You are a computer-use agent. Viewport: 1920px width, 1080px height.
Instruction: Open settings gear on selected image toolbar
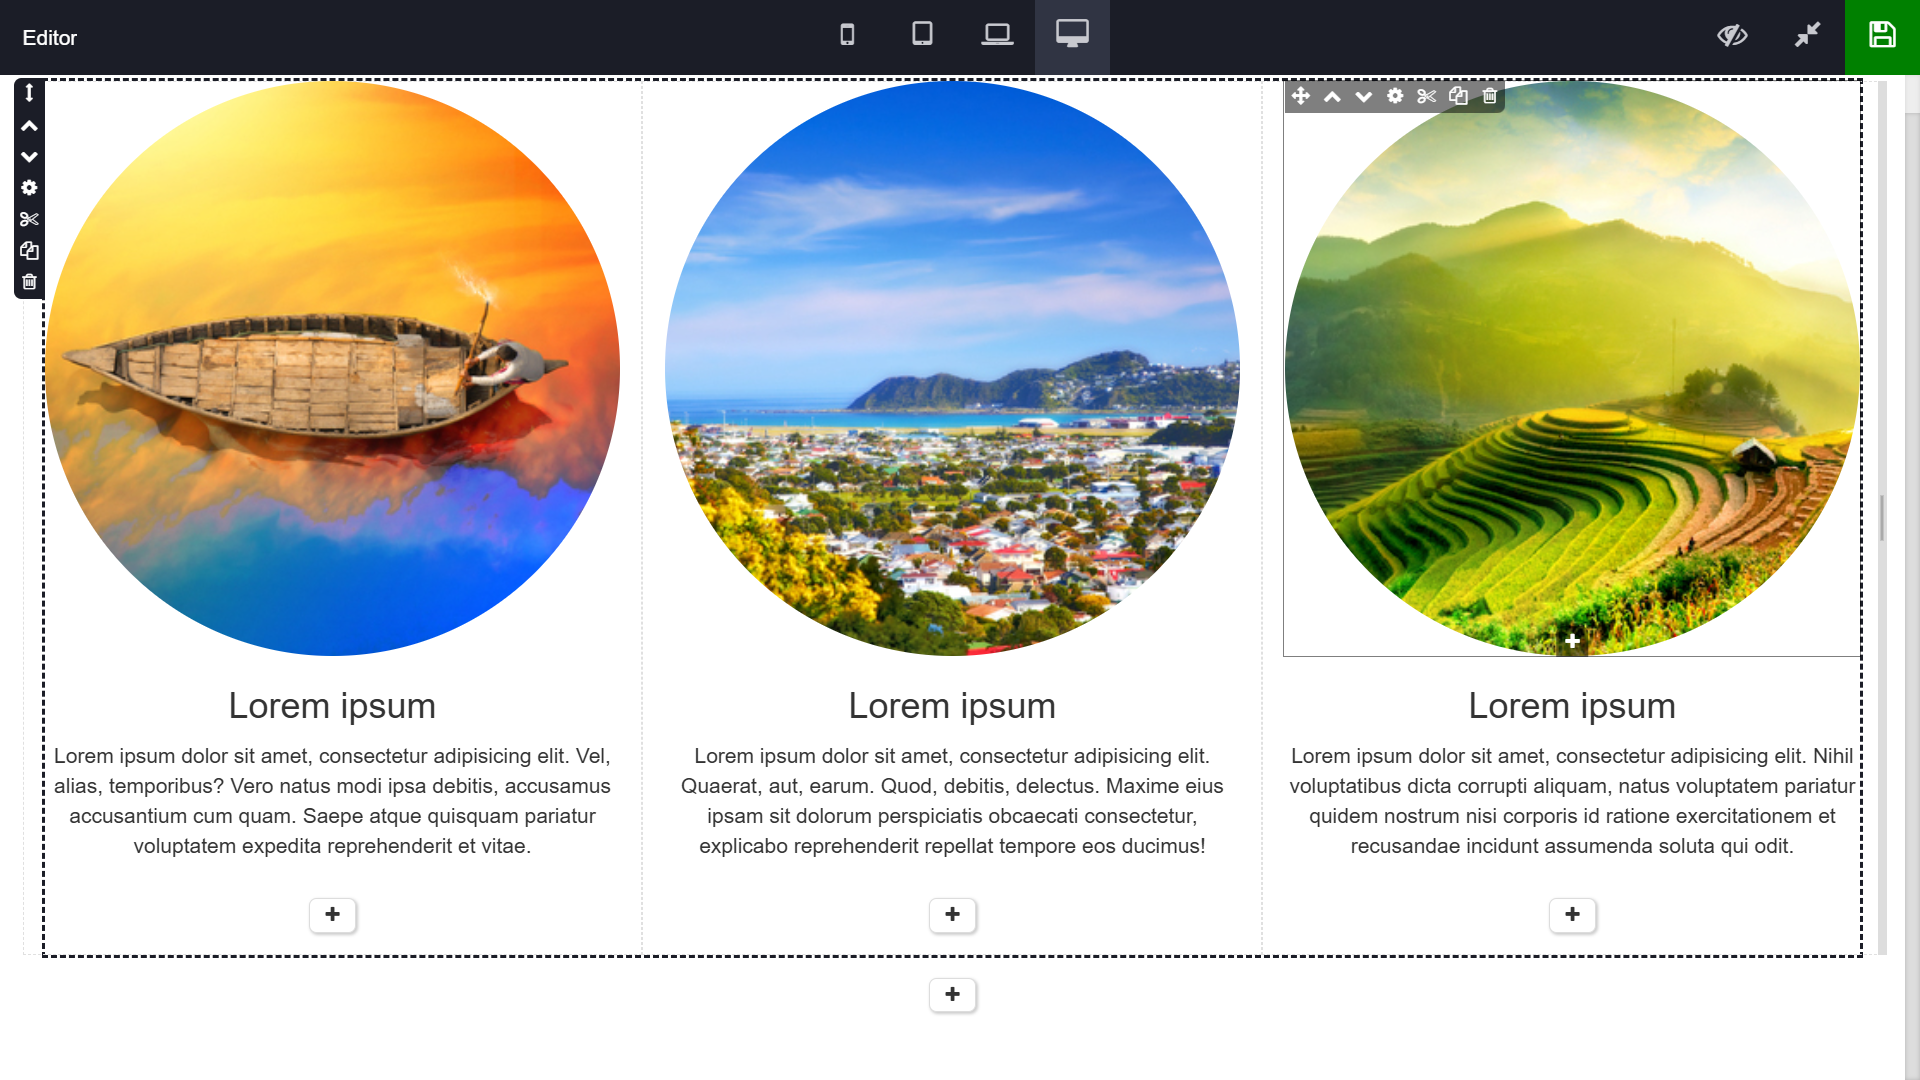pyautogui.click(x=1395, y=96)
